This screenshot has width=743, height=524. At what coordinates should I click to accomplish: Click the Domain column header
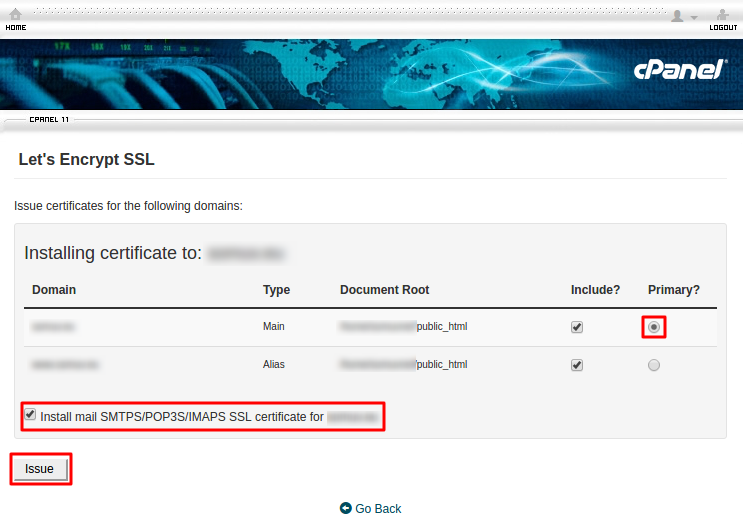(54, 289)
